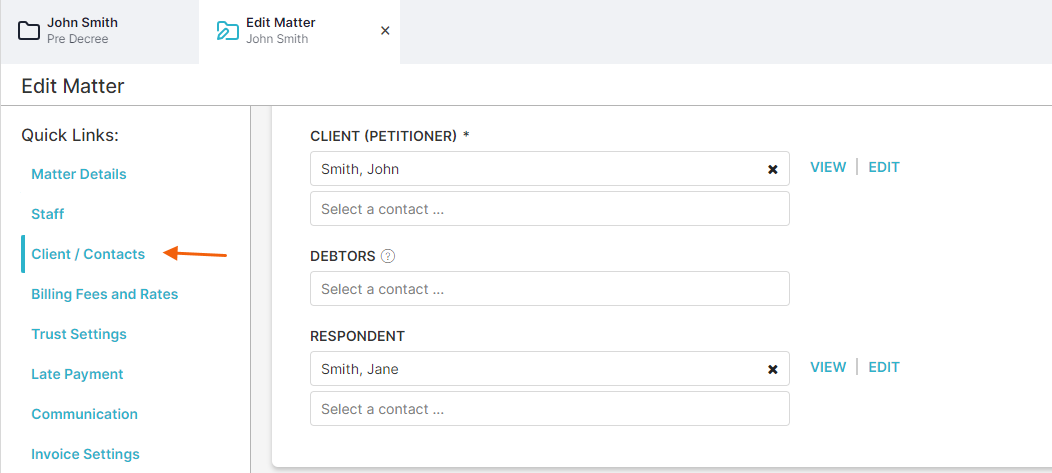Open the Billing Fees and Rates link
The image size is (1052, 473).
point(105,295)
